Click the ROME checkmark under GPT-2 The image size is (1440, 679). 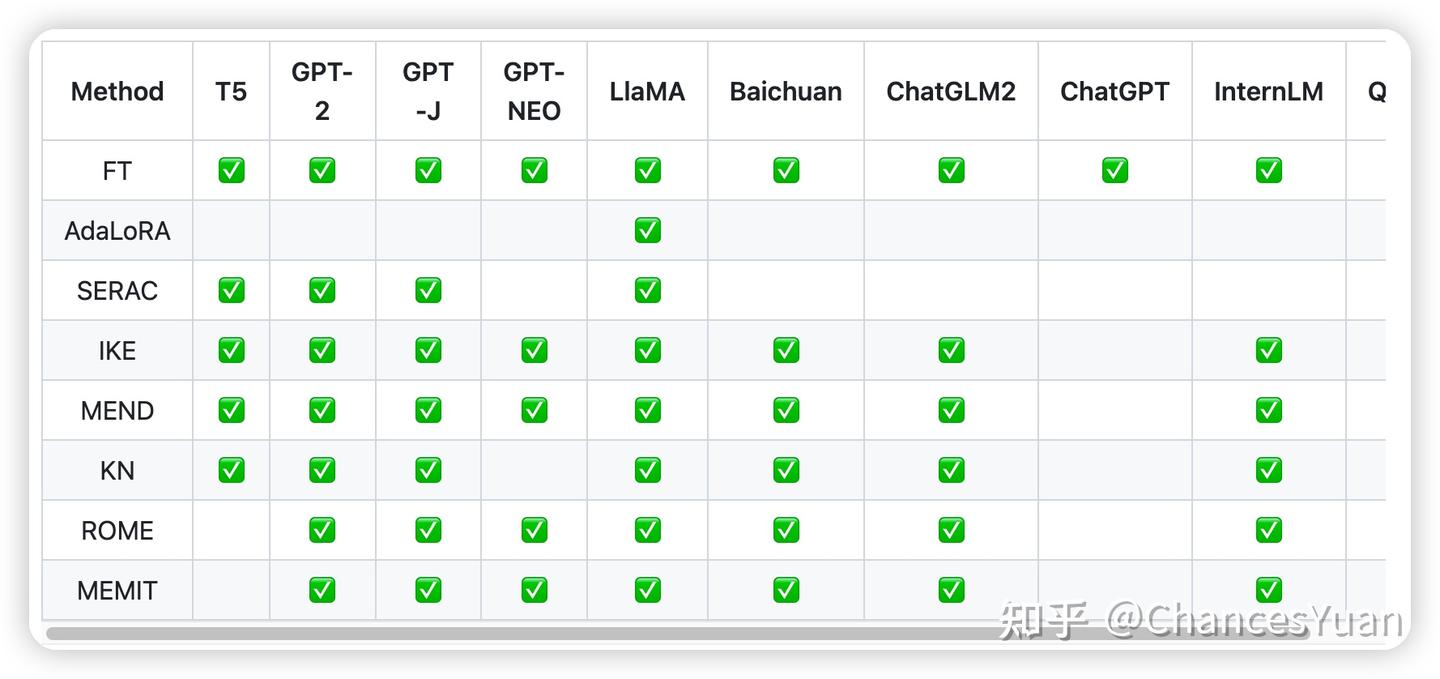coord(322,531)
